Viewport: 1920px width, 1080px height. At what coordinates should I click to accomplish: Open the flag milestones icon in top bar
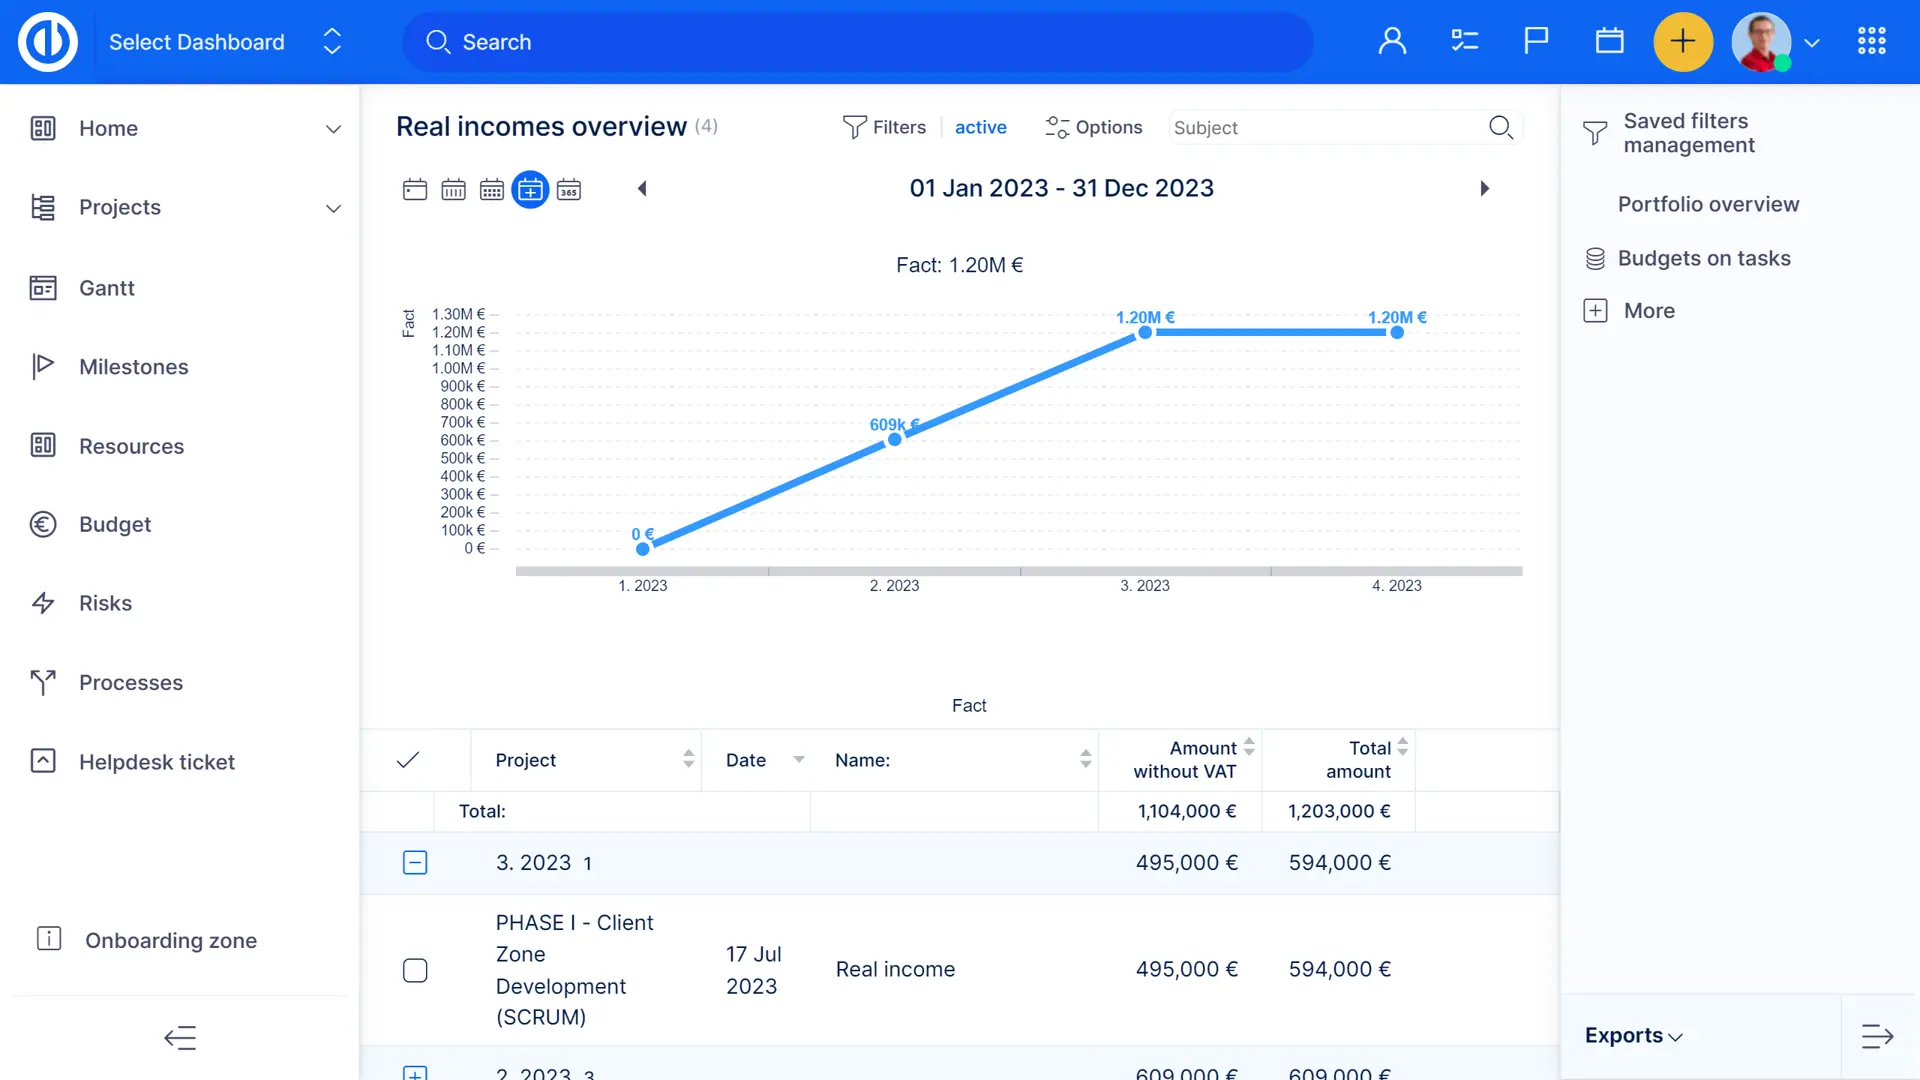click(1536, 41)
